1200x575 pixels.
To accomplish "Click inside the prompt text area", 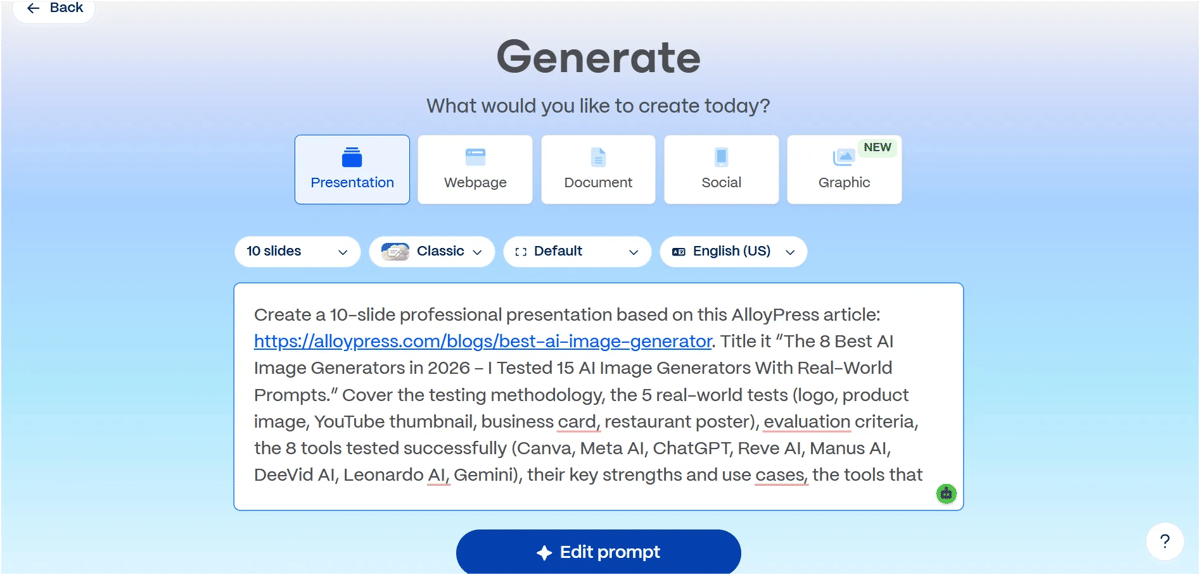I will (x=598, y=397).
